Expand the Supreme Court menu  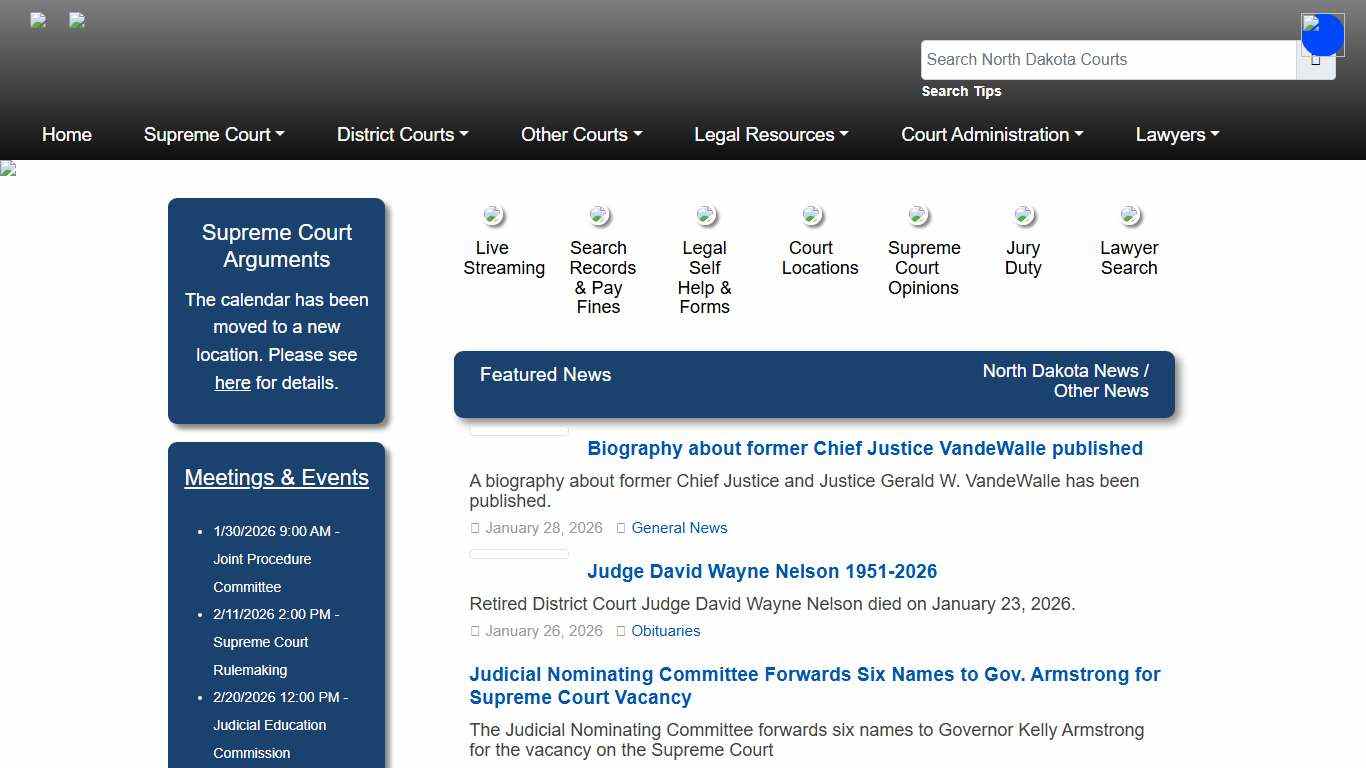(213, 134)
